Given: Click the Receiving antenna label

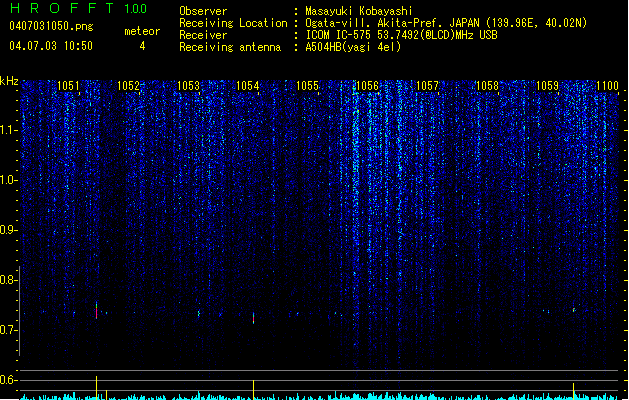Looking at the screenshot, I should click(230, 47).
